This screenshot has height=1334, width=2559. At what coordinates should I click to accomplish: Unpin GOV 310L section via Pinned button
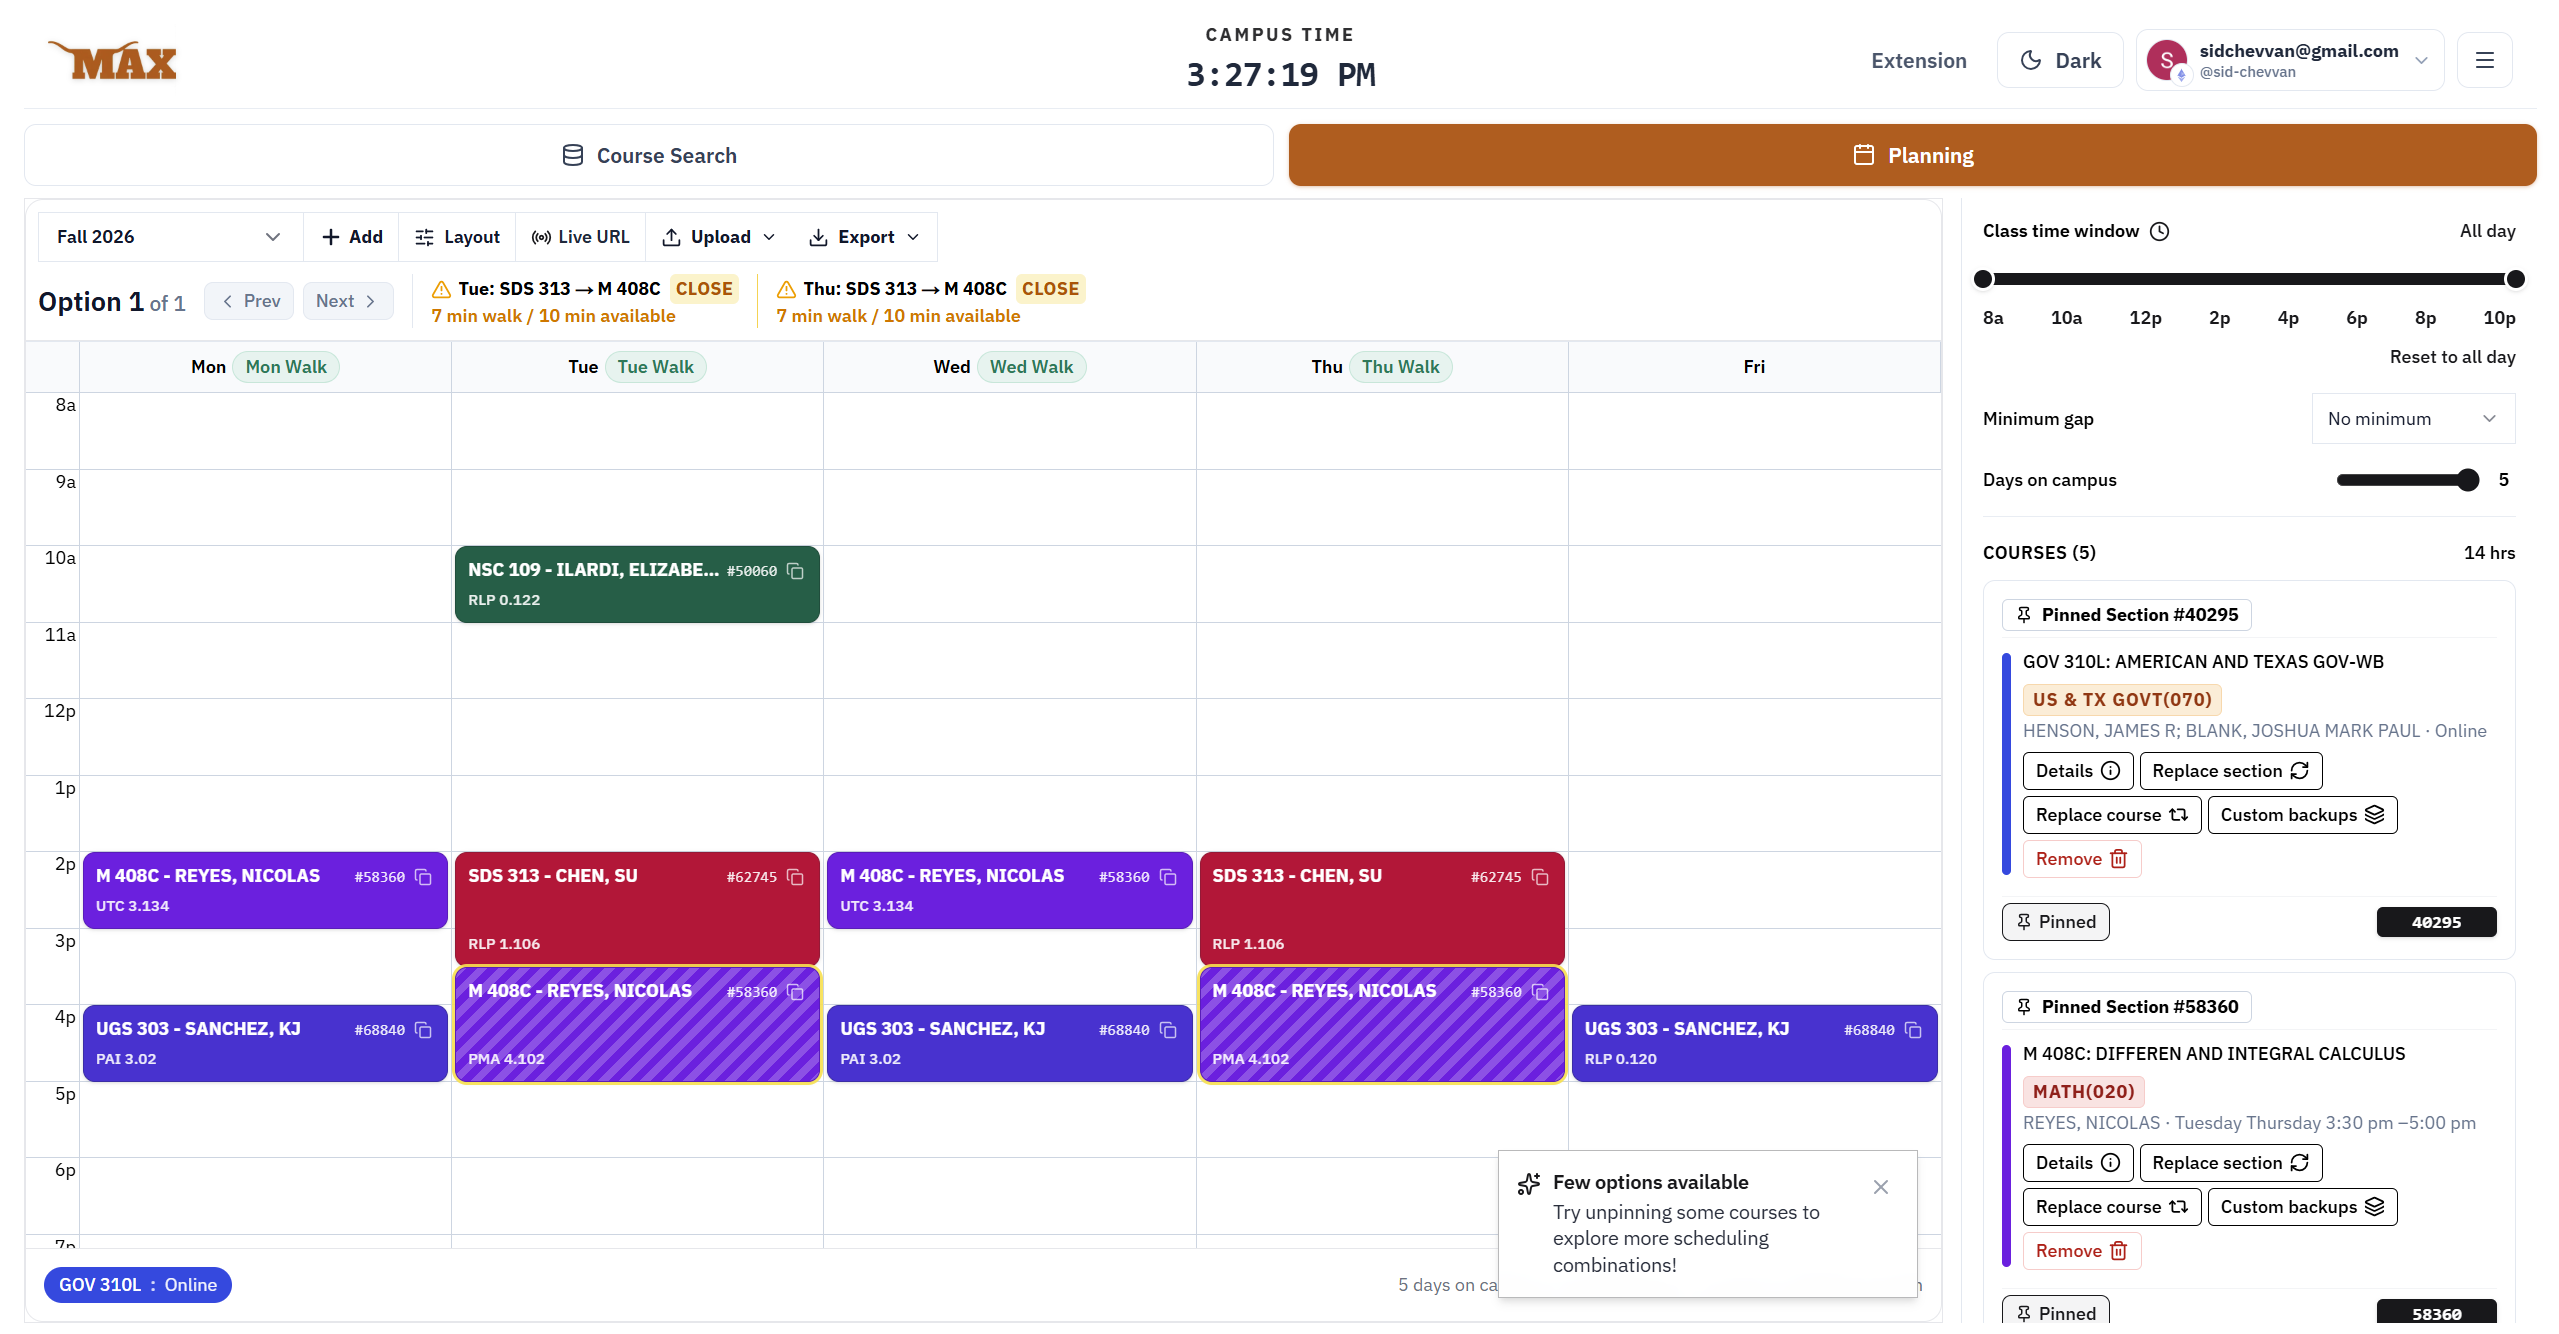tap(2055, 922)
